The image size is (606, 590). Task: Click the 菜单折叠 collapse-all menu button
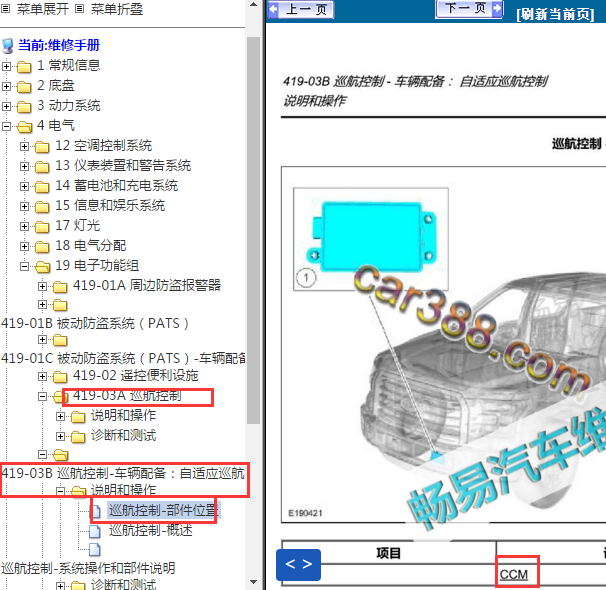click(109, 9)
